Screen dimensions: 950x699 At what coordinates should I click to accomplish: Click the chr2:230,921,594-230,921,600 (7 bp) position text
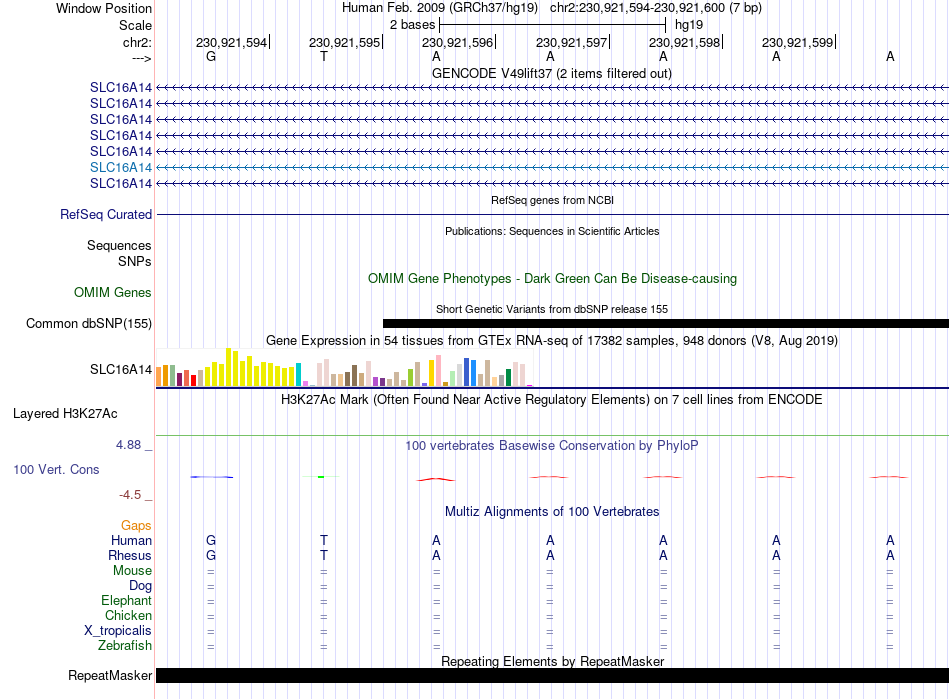click(x=656, y=8)
